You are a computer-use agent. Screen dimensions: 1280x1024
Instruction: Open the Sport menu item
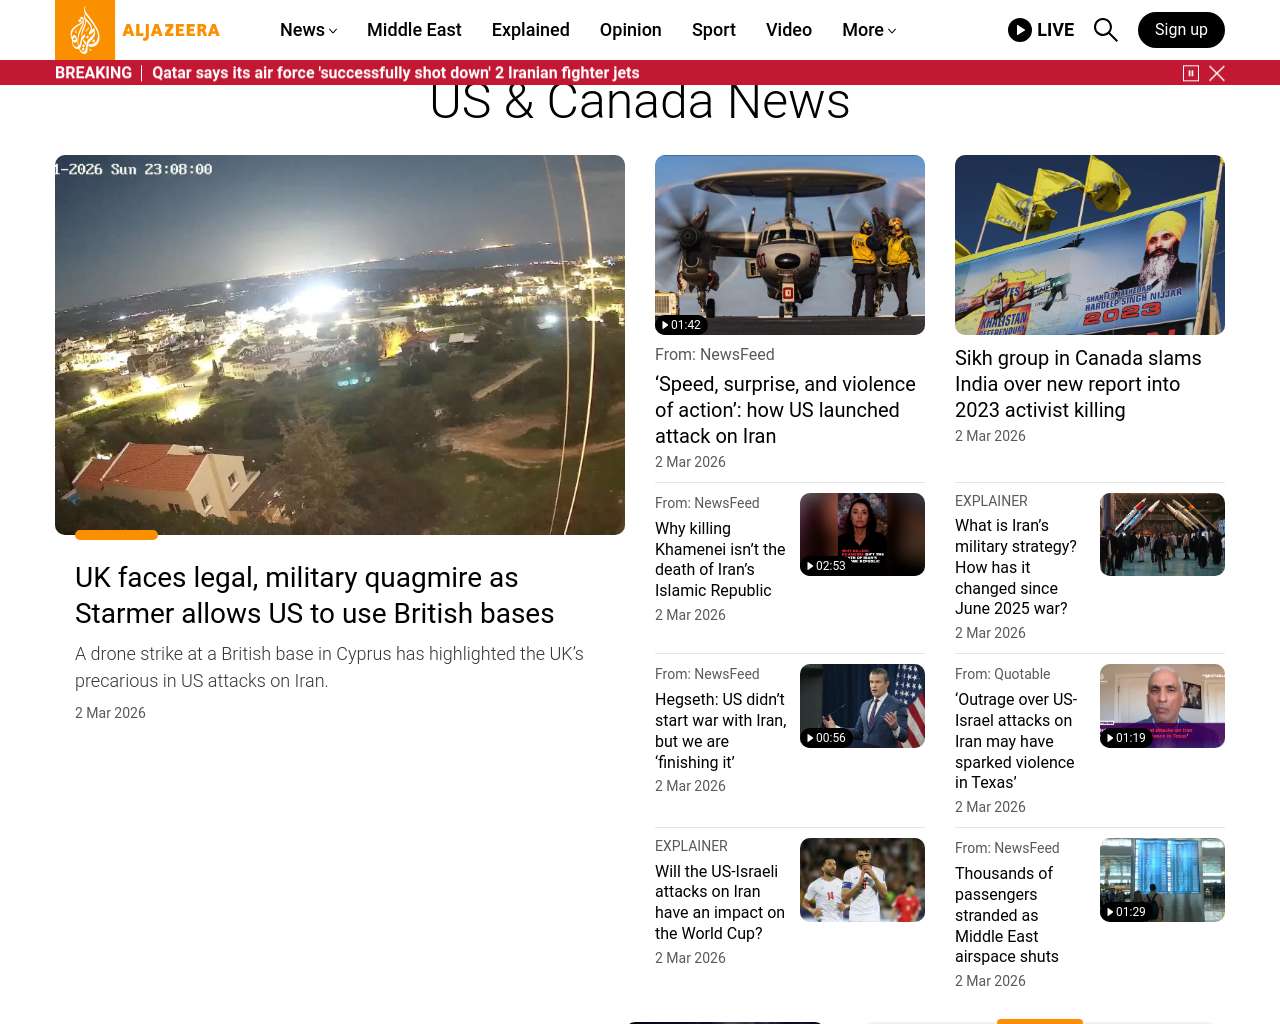[x=713, y=30]
